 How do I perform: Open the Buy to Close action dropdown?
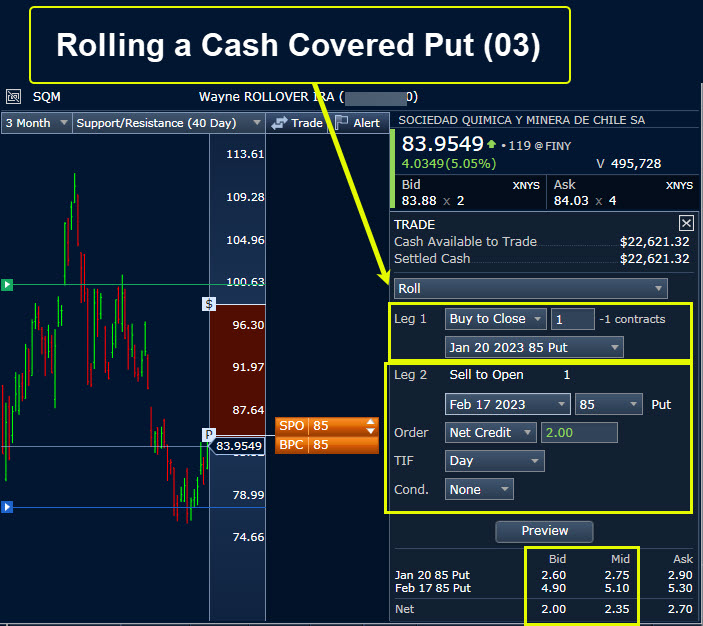pyautogui.click(x=496, y=319)
